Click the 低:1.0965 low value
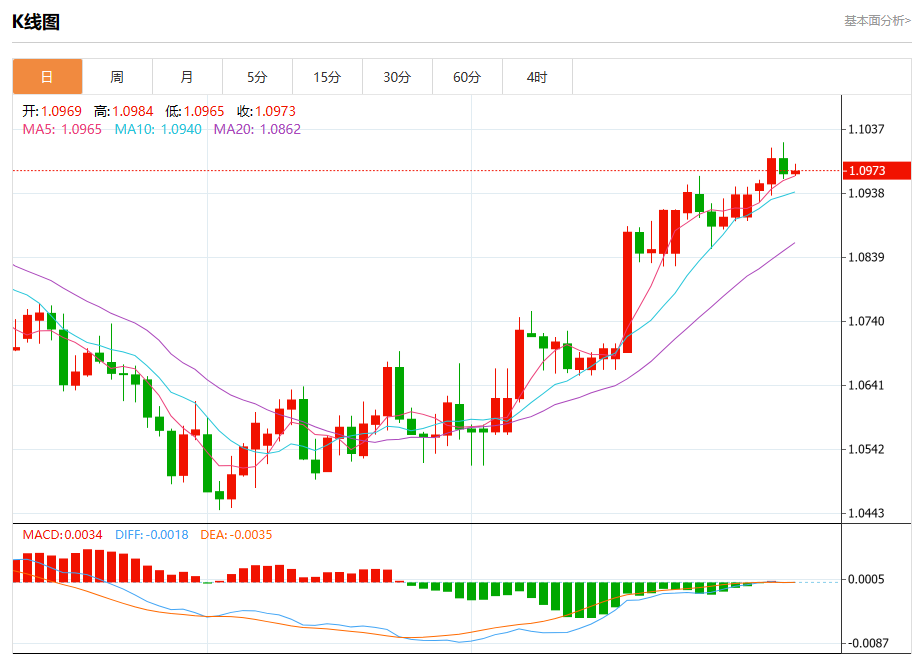 point(195,111)
